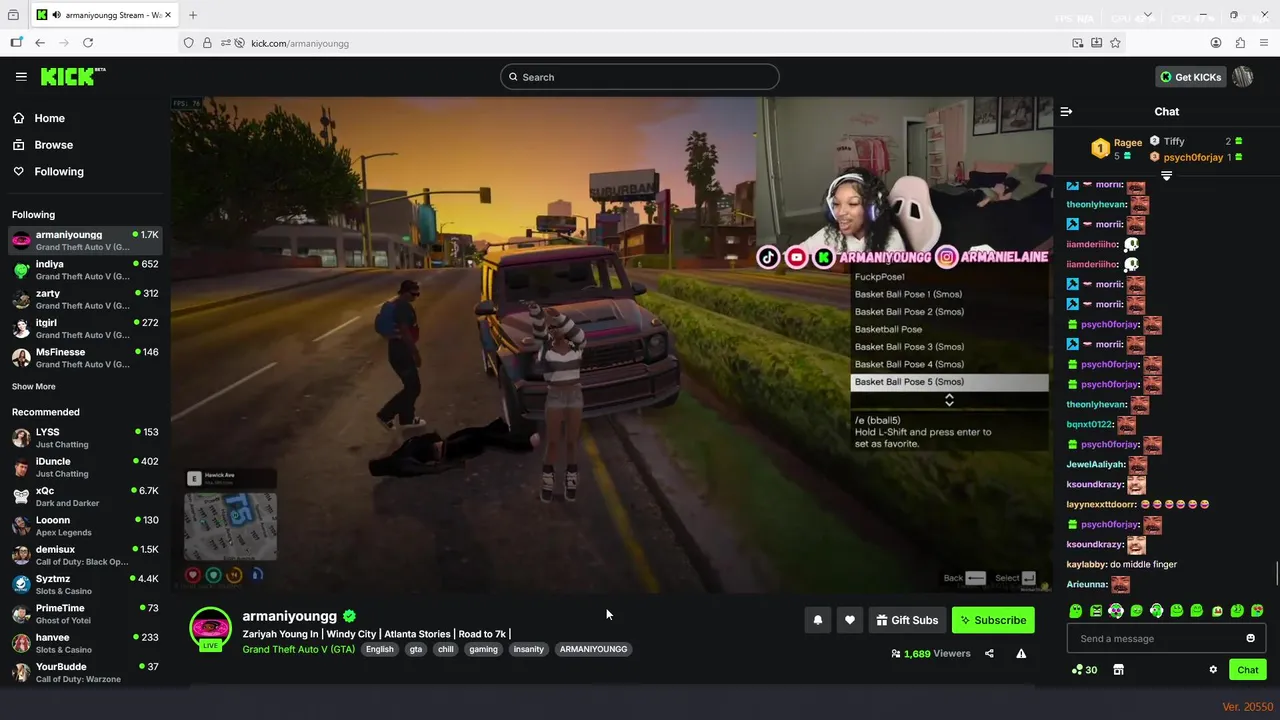This screenshot has width=1280, height=720.
Task: Toggle the follow heart button
Action: (x=850, y=620)
